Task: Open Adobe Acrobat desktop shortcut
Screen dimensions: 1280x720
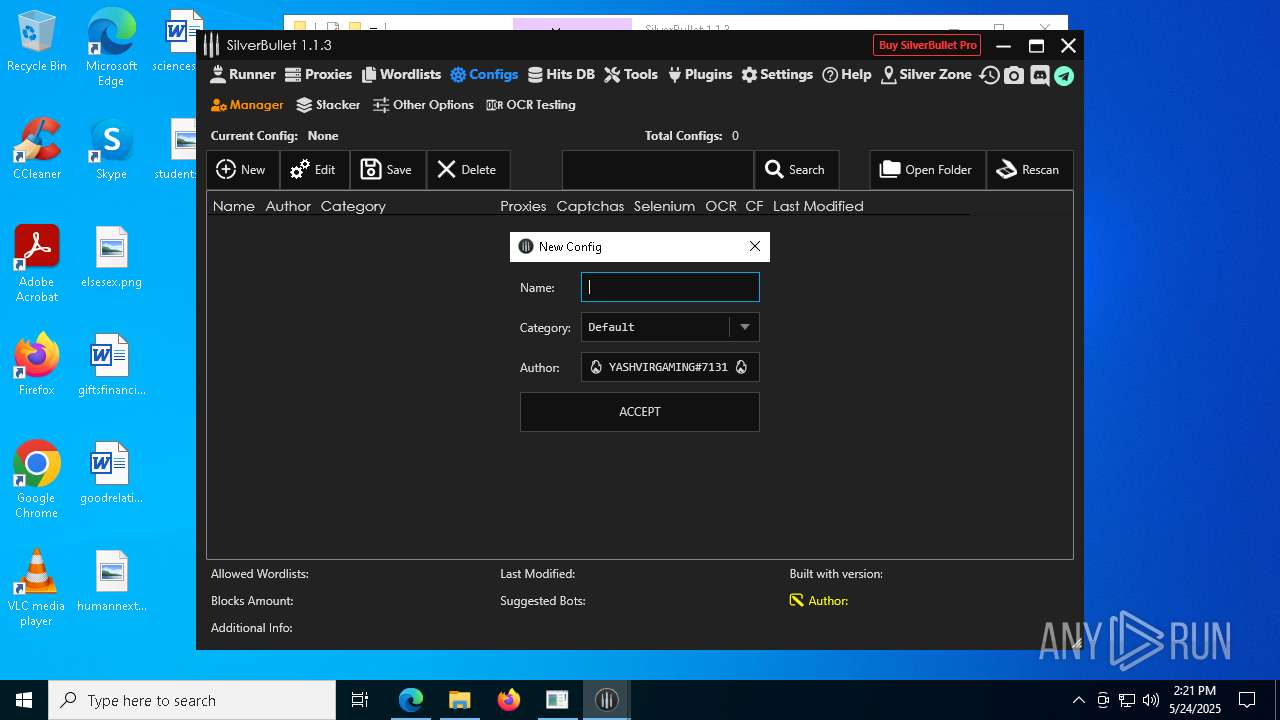Action: point(37,264)
